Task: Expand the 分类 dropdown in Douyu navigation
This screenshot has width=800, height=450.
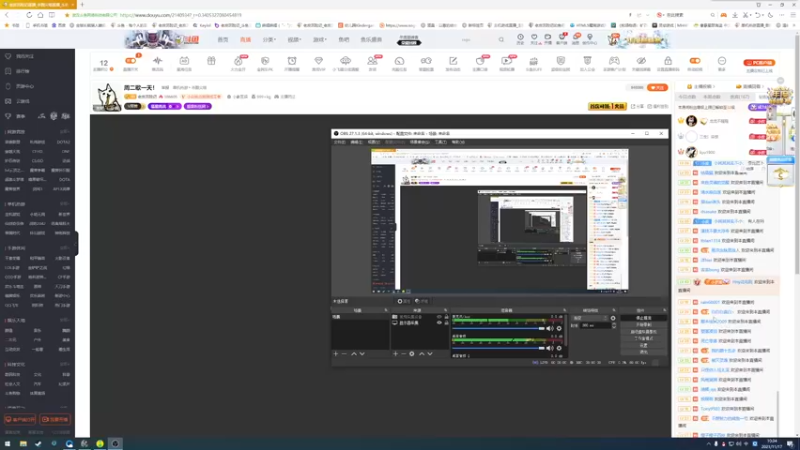Action: pyautogui.click(x=269, y=39)
